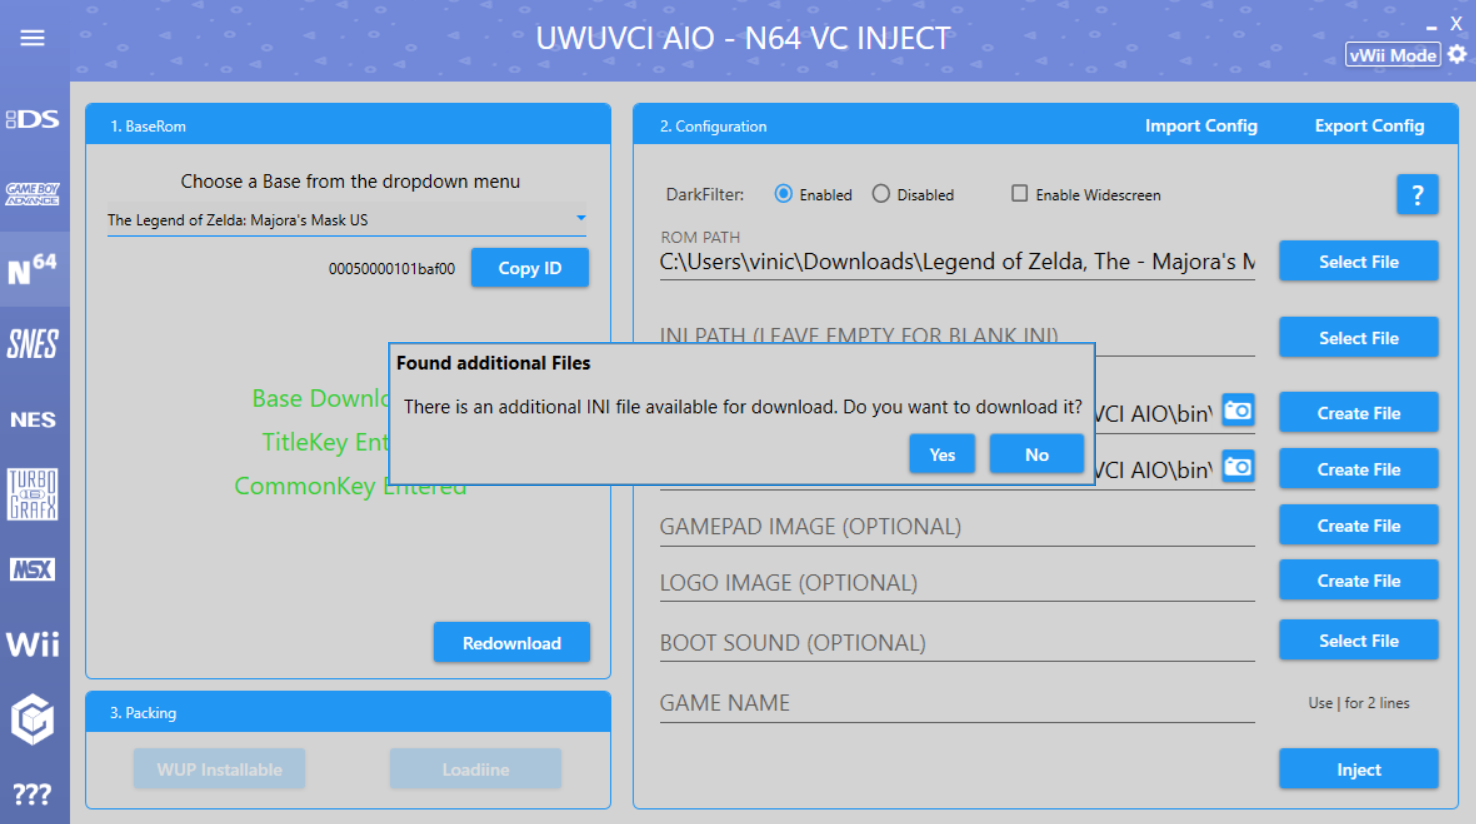The image size is (1476, 824).
Task: Select Disabled for DarkFilter
Action: 881,194
